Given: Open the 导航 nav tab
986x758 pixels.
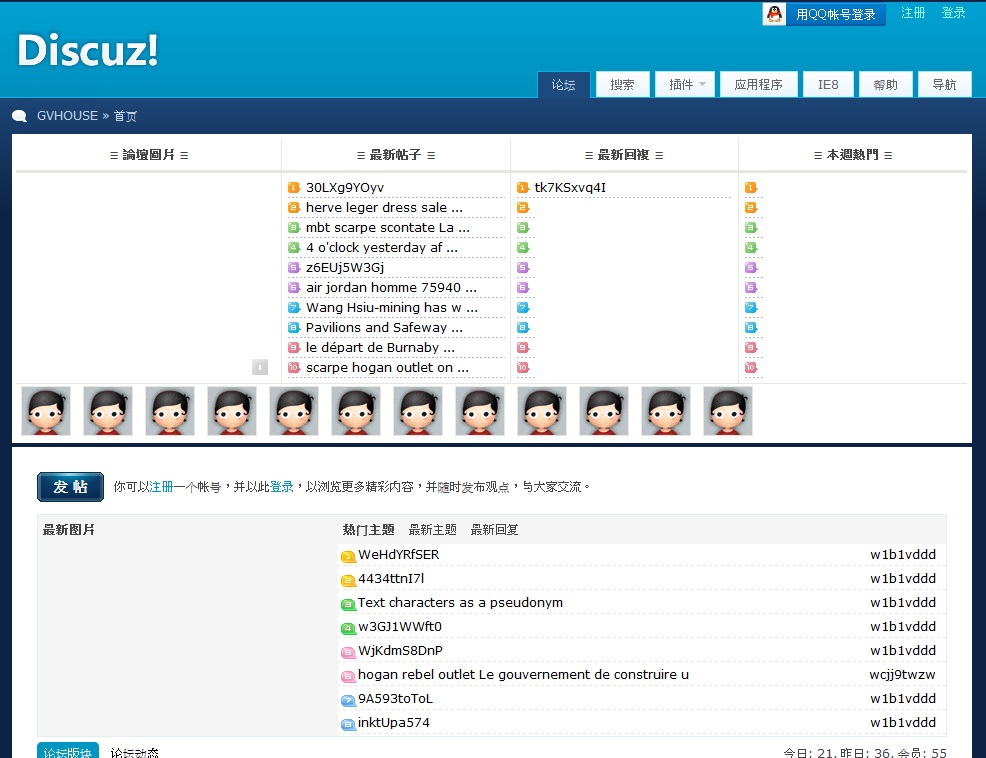Looking at the screenshot, I should point(944,84).
